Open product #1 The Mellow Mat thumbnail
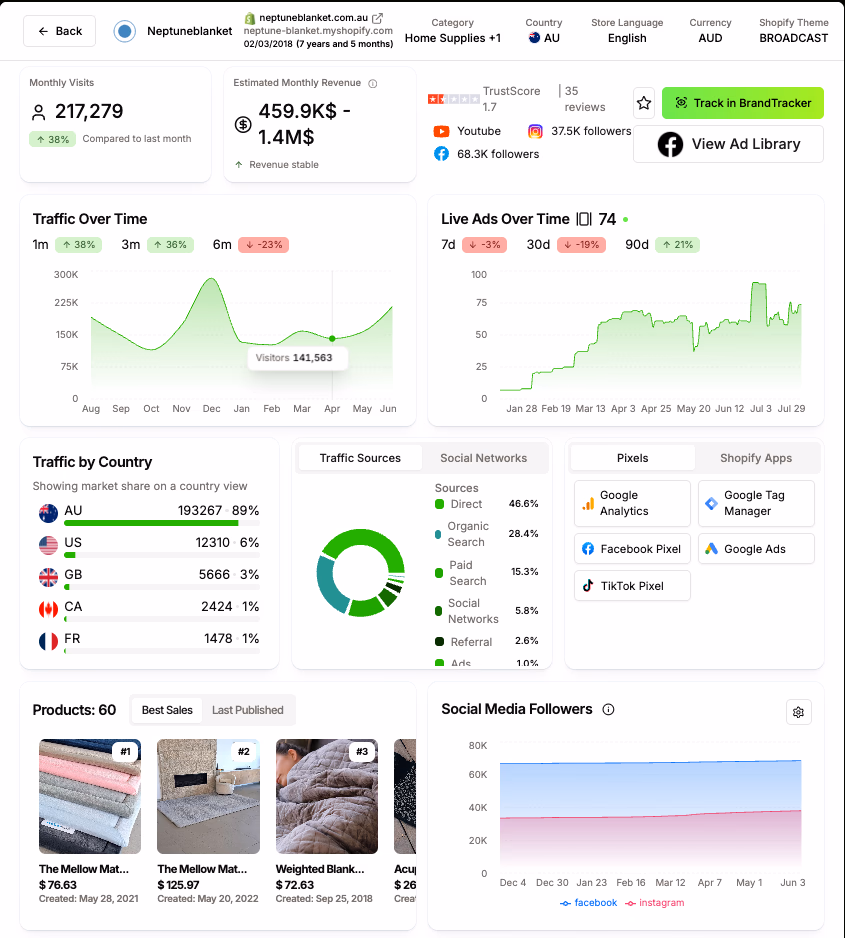Image resolution: width=845 pixels, height=938 pixels. tap(90, 796)
